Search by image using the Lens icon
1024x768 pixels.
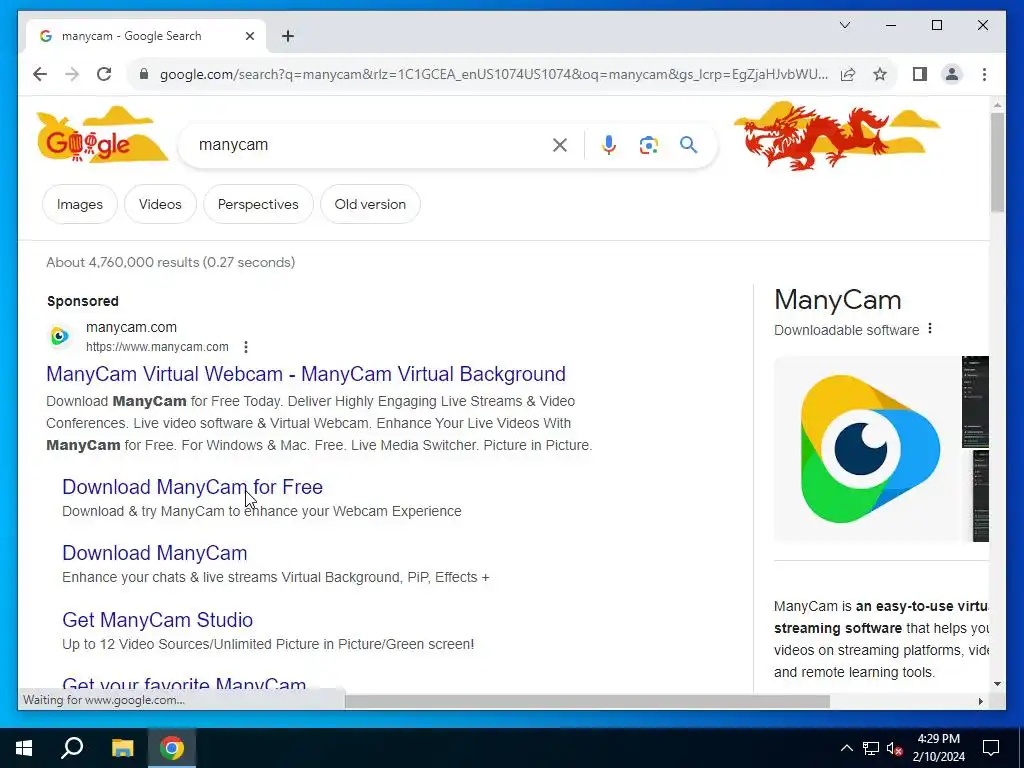[x=648, y=145]
